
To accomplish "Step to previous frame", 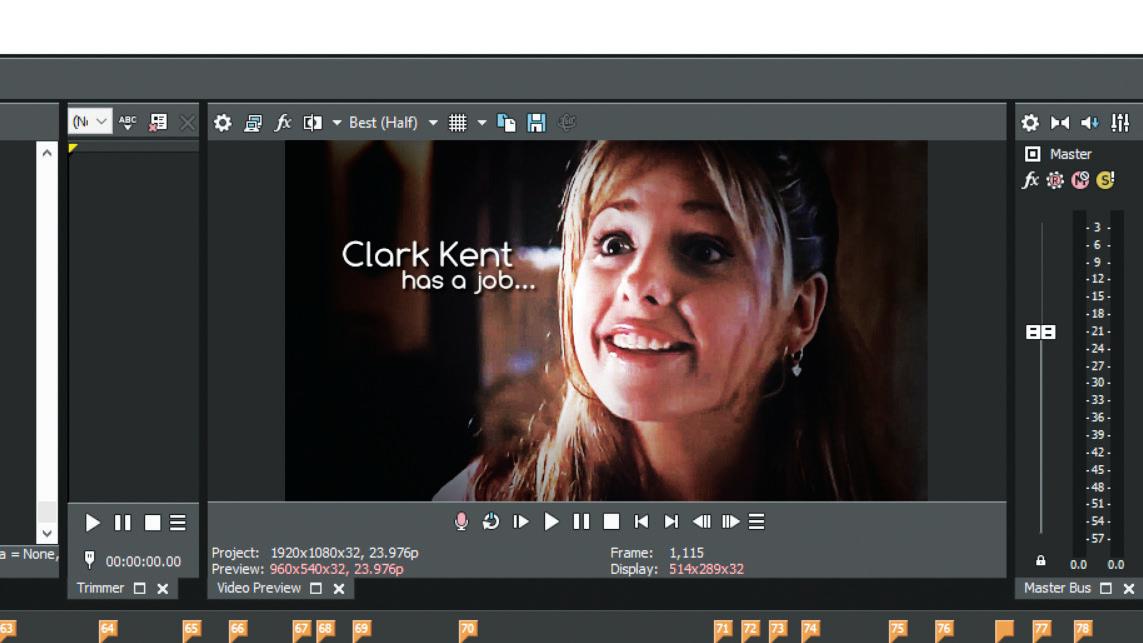I will [x=701, y=521].
